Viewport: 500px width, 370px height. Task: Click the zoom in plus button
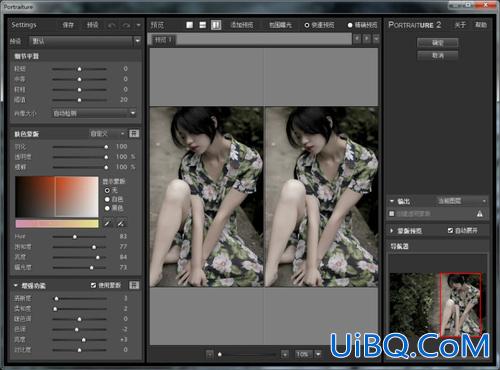(x=285, y=354)
